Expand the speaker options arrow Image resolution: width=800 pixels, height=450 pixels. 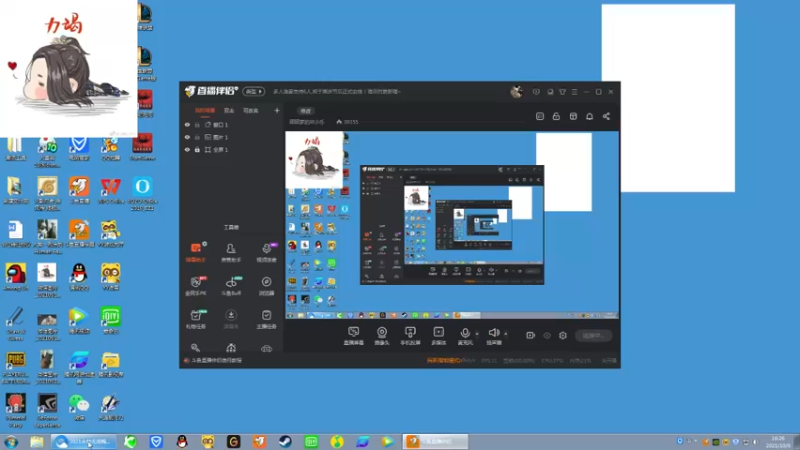tap(506, 334)
